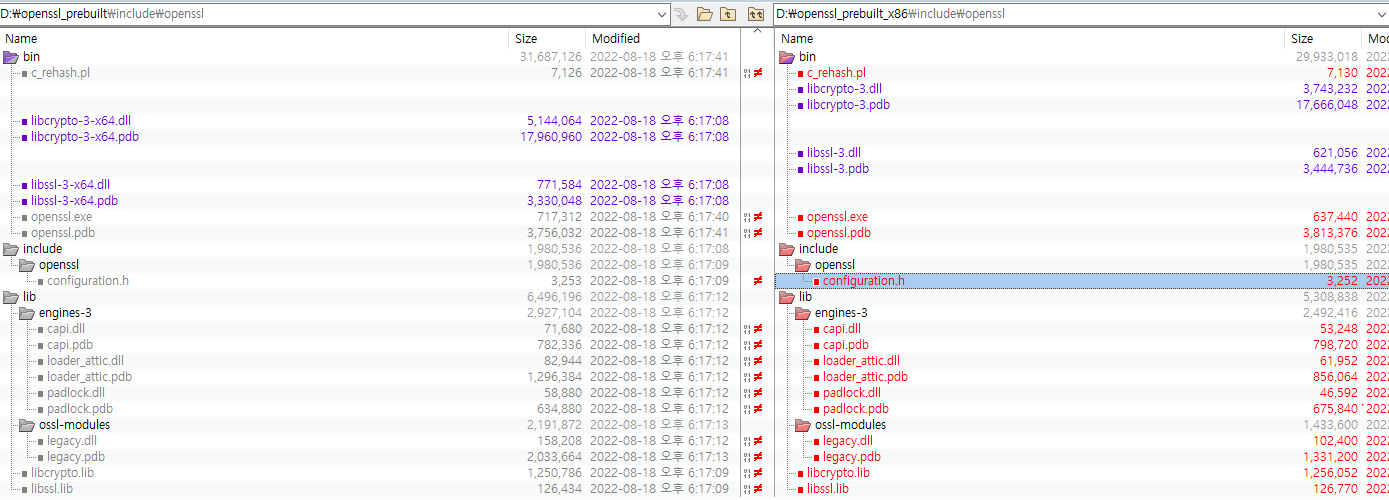Click the up both sides level icon

pyautogui.click(x=756, y=14)
